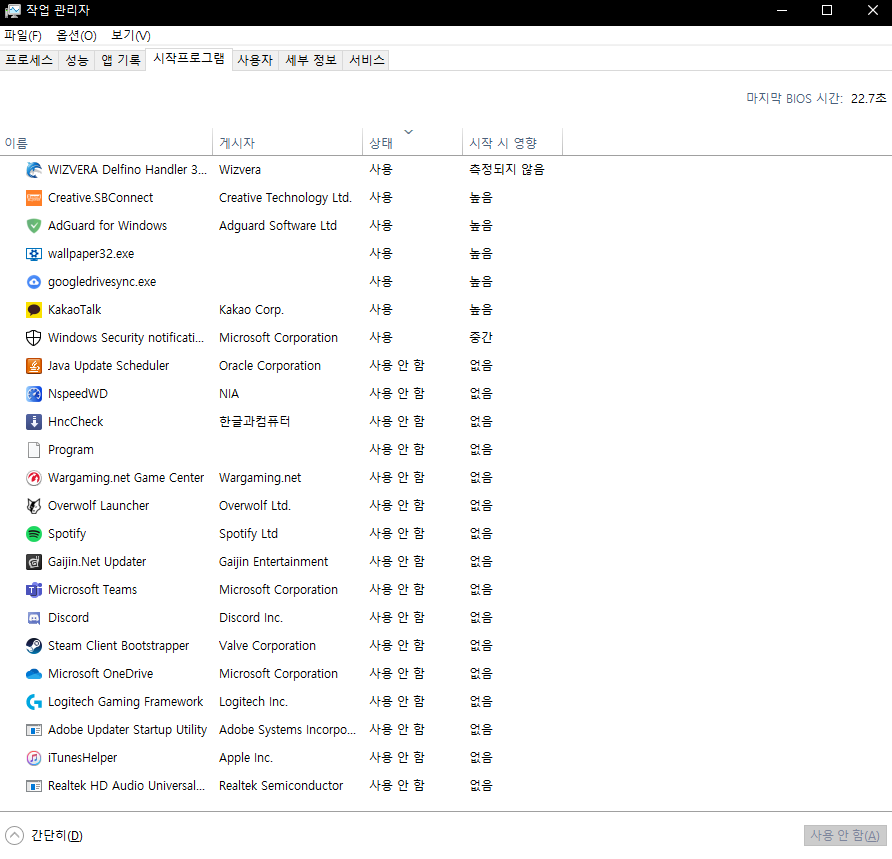Click the 22.7초 BIOS time value
The image size is (892, 859).
(x=868, y=98)
